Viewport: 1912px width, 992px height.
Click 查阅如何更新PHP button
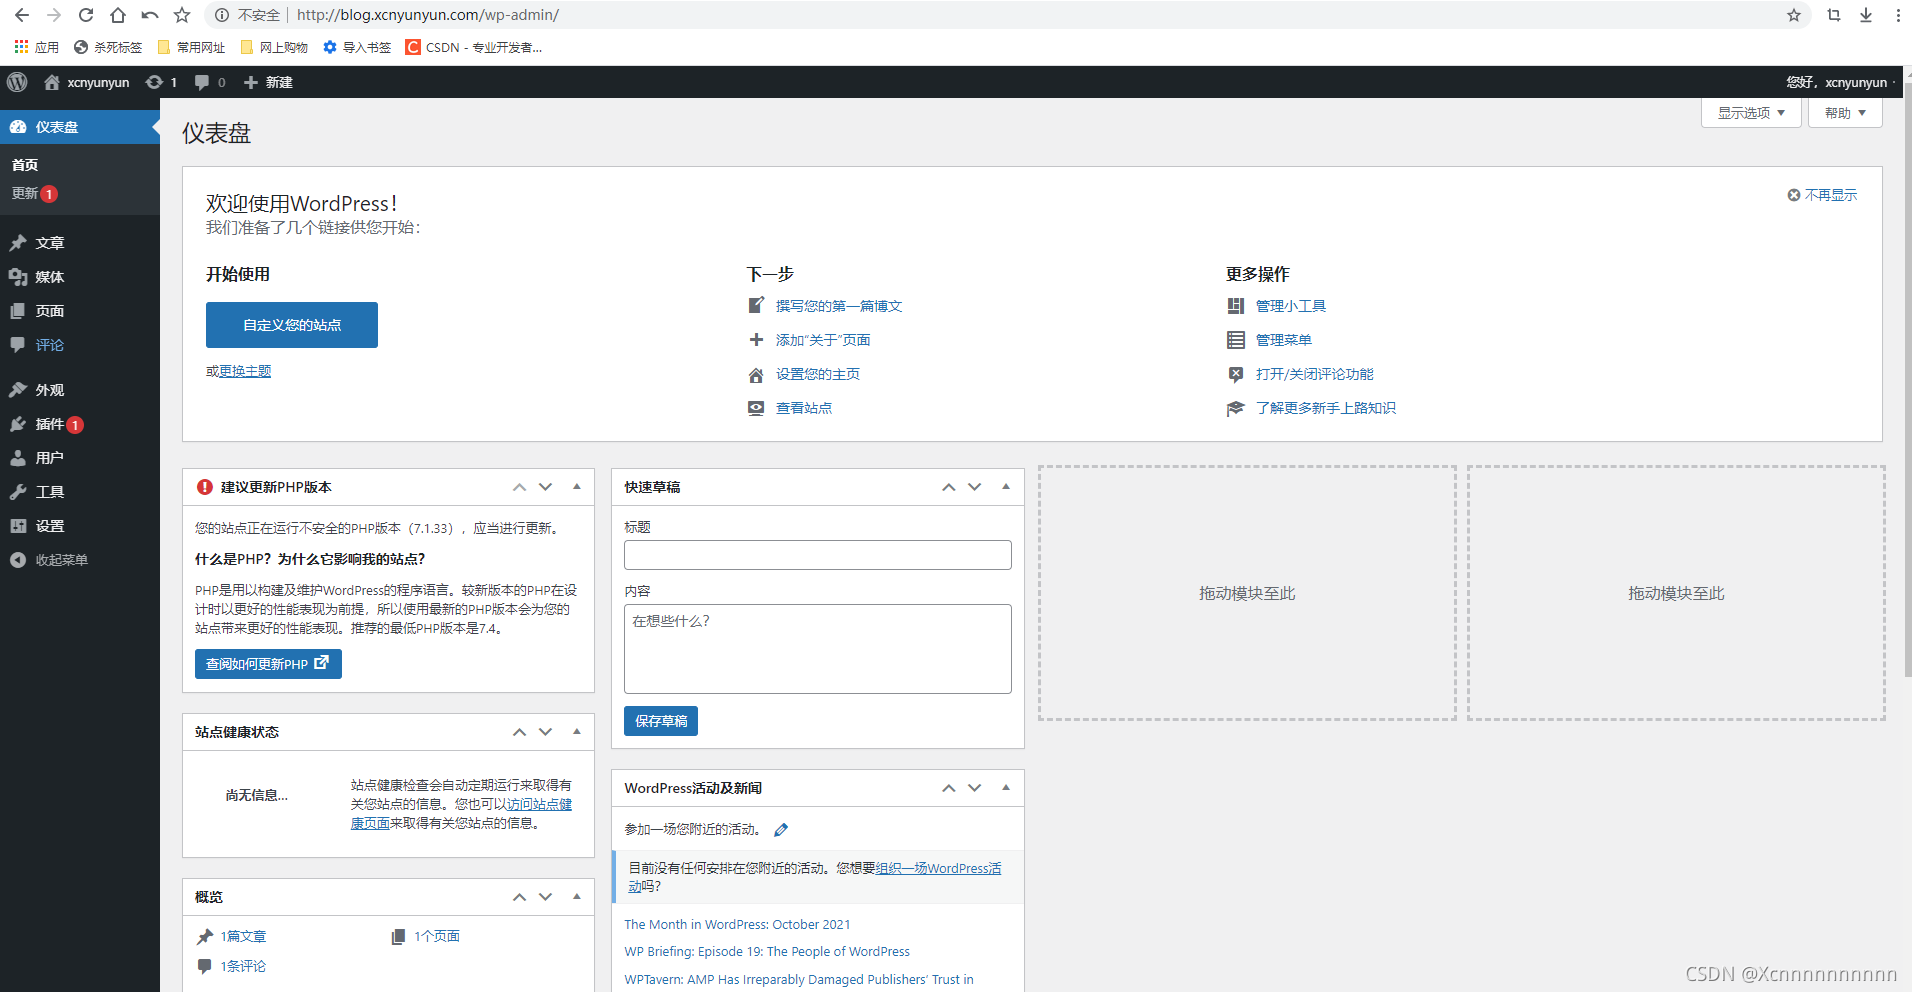268,664
